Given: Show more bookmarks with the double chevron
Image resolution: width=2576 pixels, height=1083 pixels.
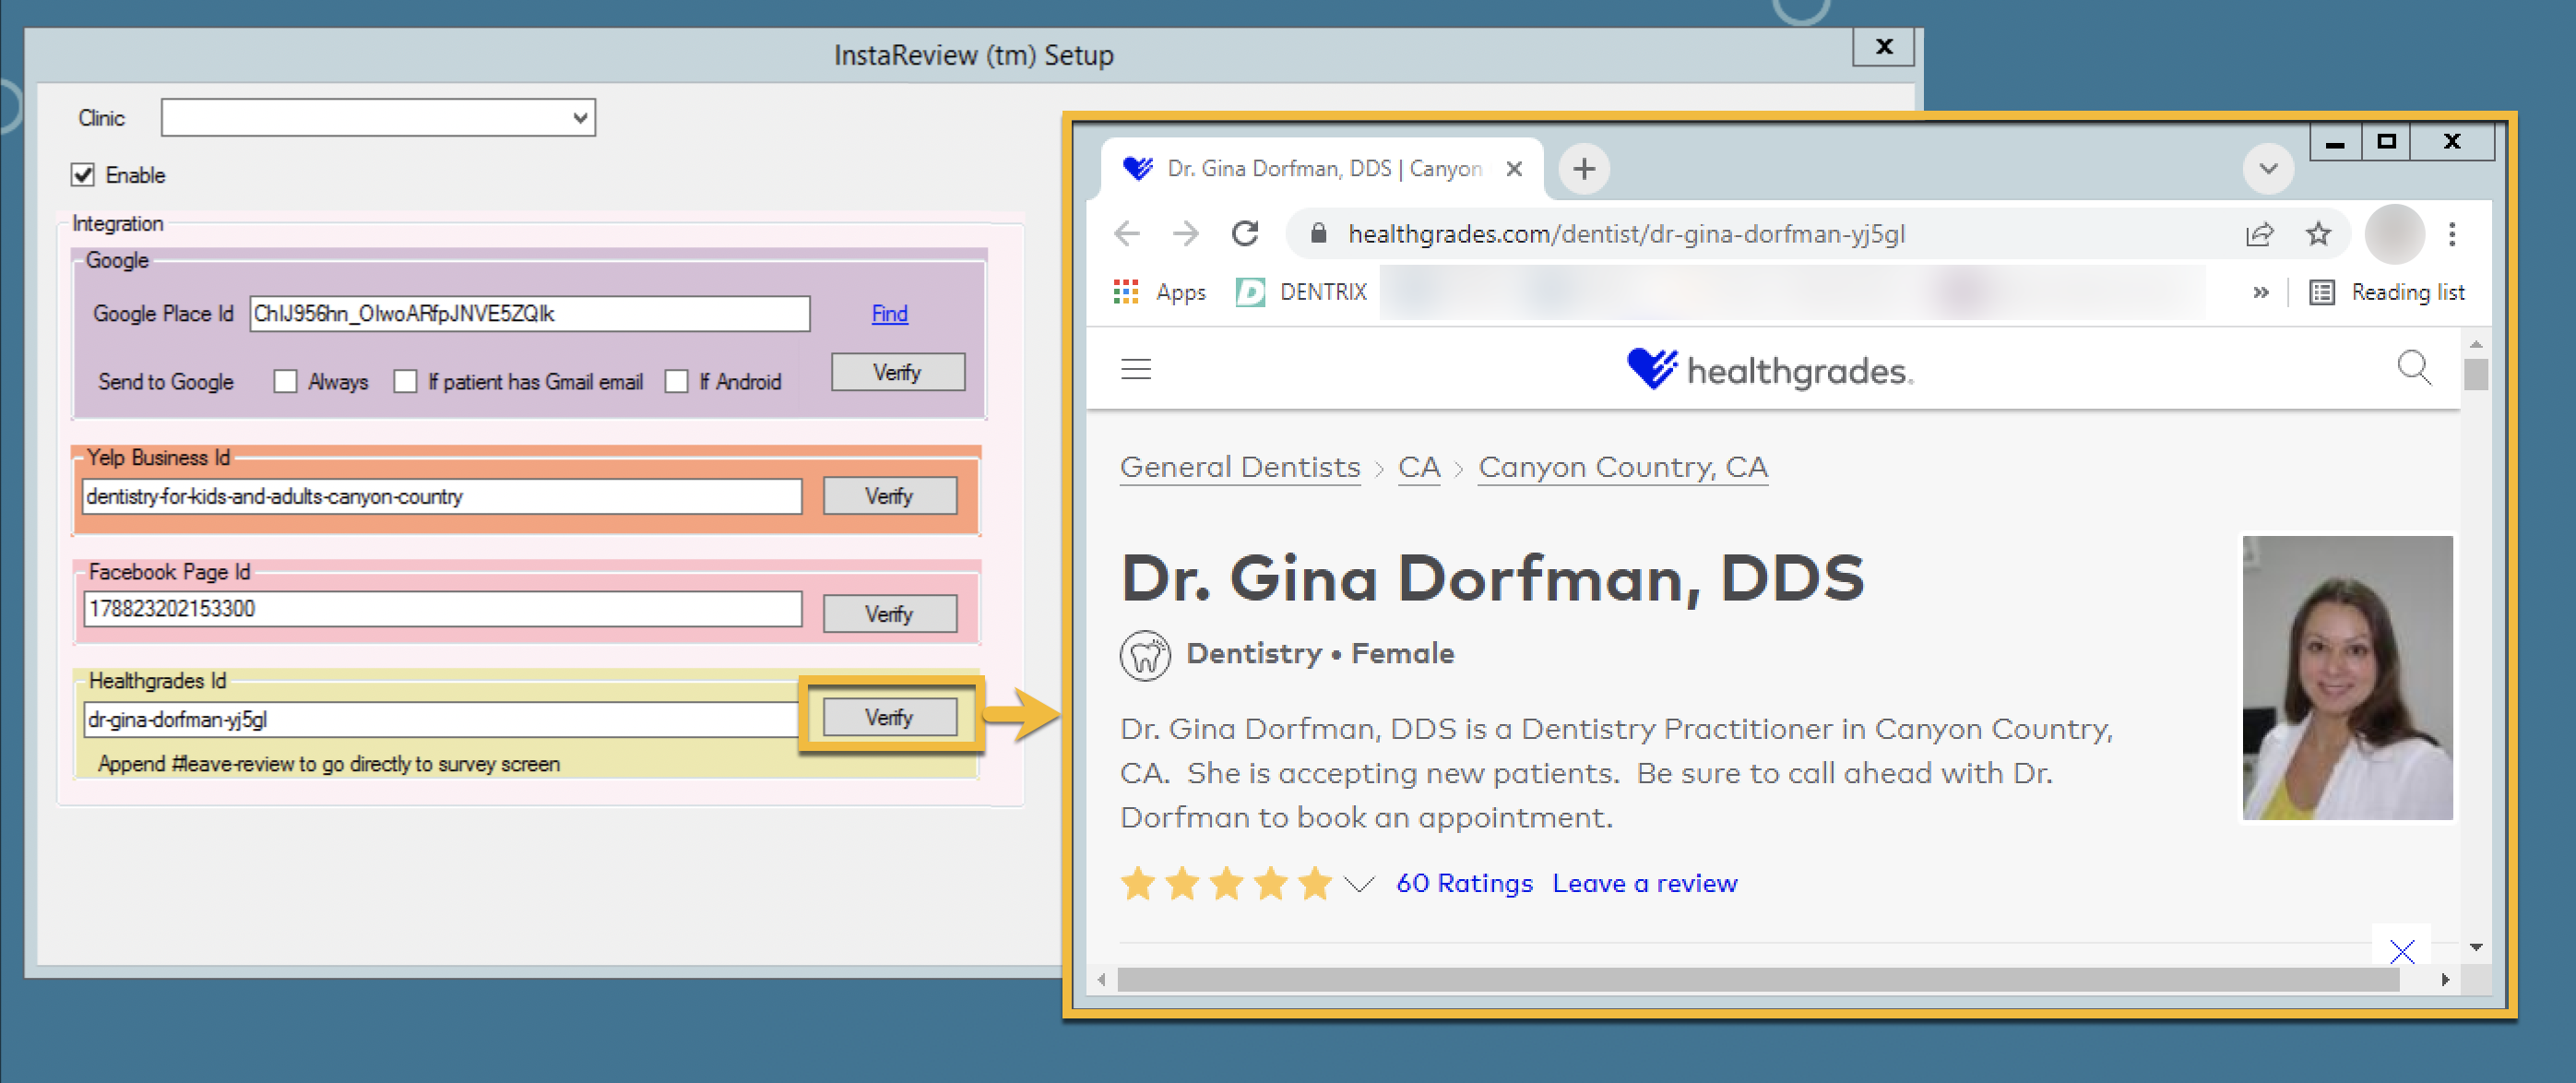Looking at the screenshot, I should coord(2260,292).
